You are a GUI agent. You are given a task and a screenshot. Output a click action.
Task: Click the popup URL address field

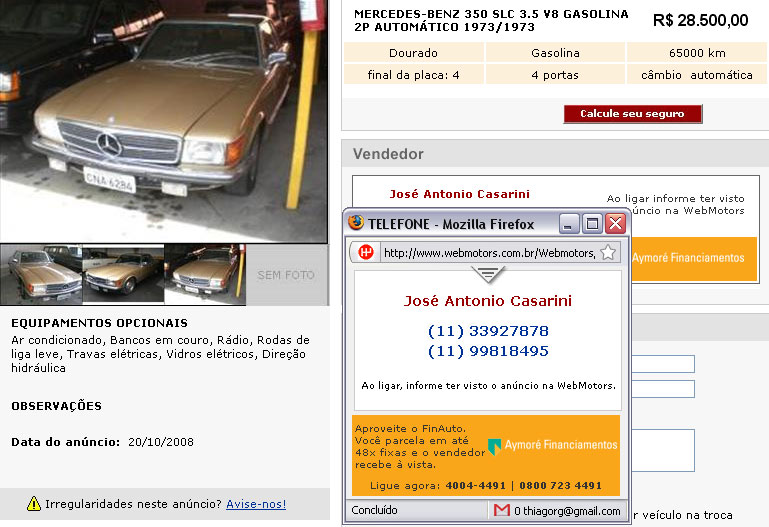point(489,253)
